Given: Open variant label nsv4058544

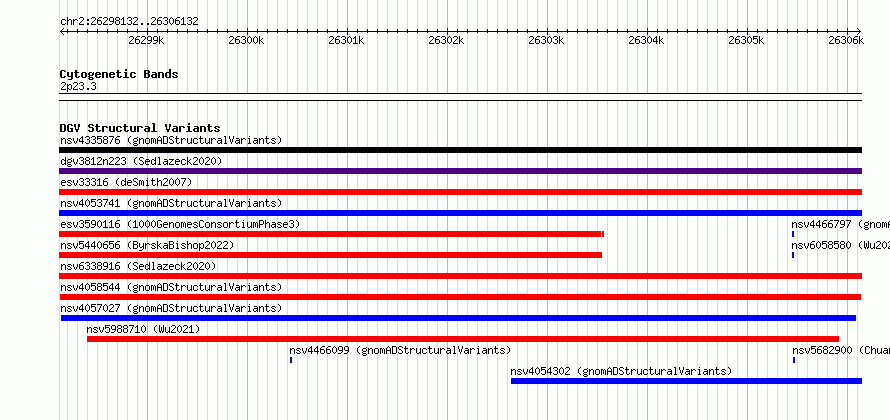Looking at the screenshot, I should (x=171, y=287).
